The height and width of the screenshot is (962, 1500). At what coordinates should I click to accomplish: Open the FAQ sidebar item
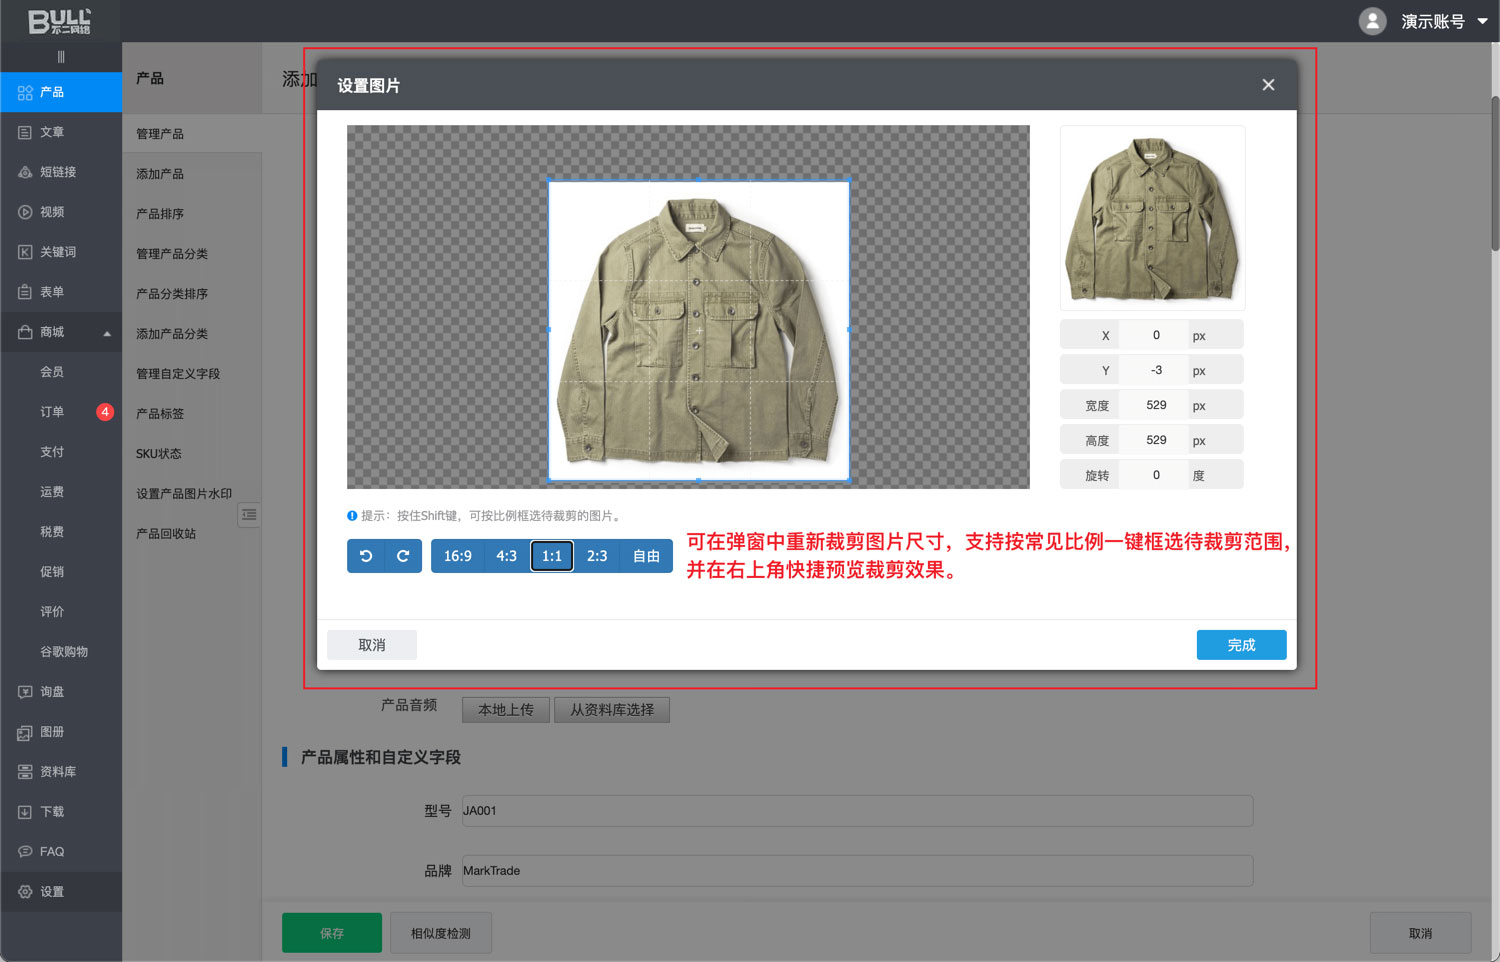(51, 852)
